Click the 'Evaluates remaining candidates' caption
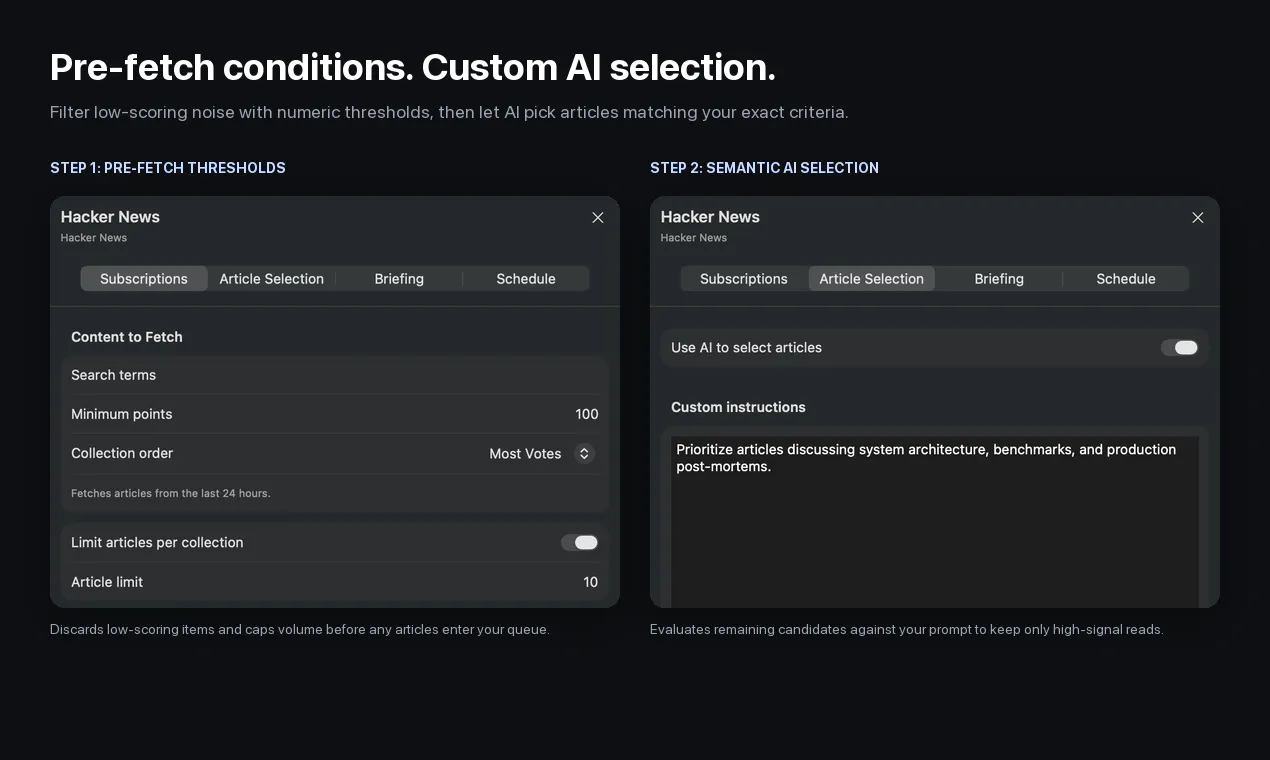The width and height of the screenshot is (1270, 760). coord(907,629)
